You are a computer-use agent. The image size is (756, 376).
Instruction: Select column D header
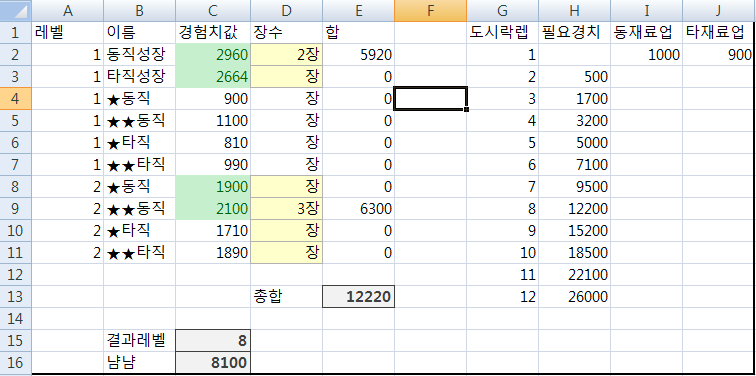[286, 11]
